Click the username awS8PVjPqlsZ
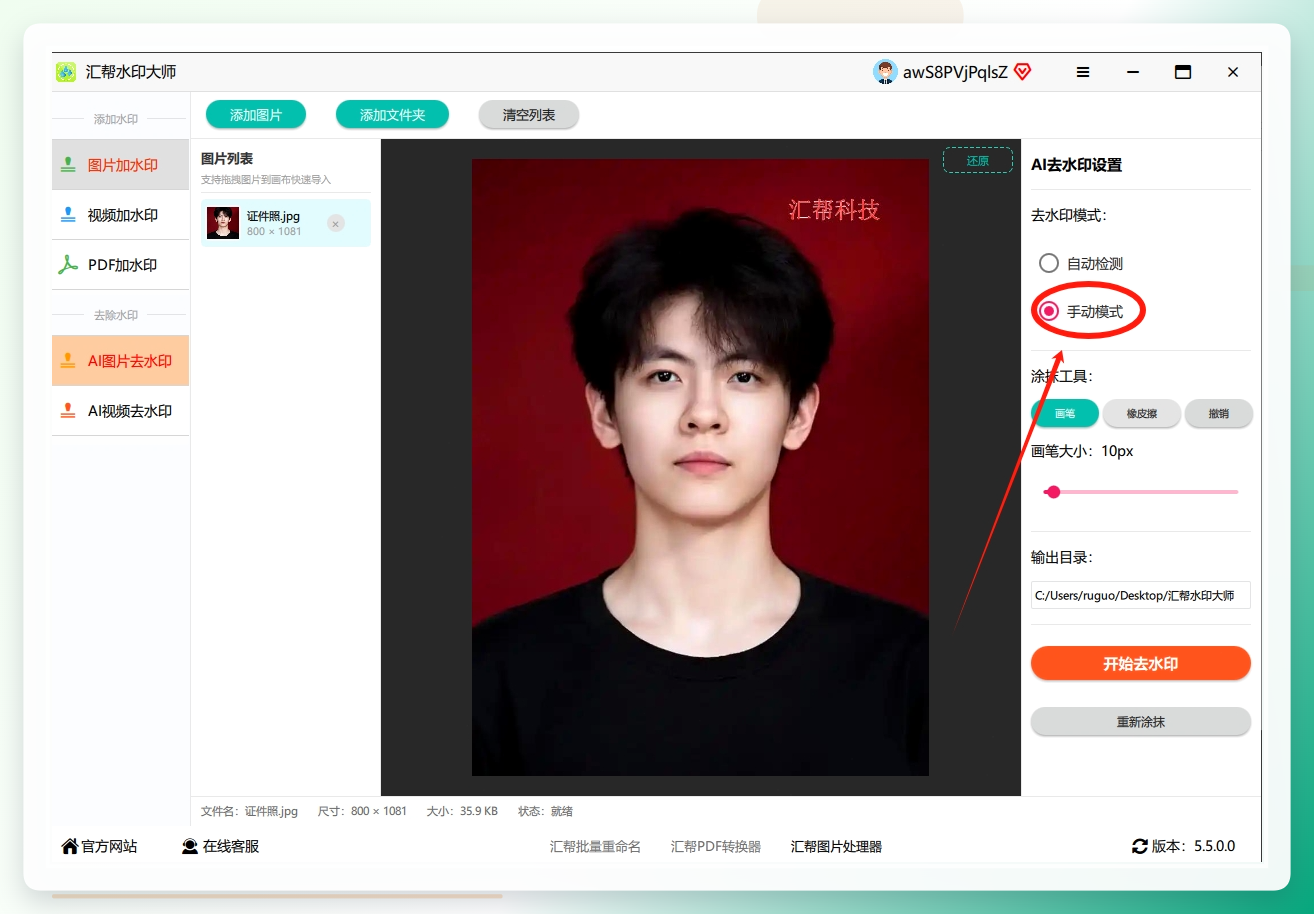 (x=955, y=72)
